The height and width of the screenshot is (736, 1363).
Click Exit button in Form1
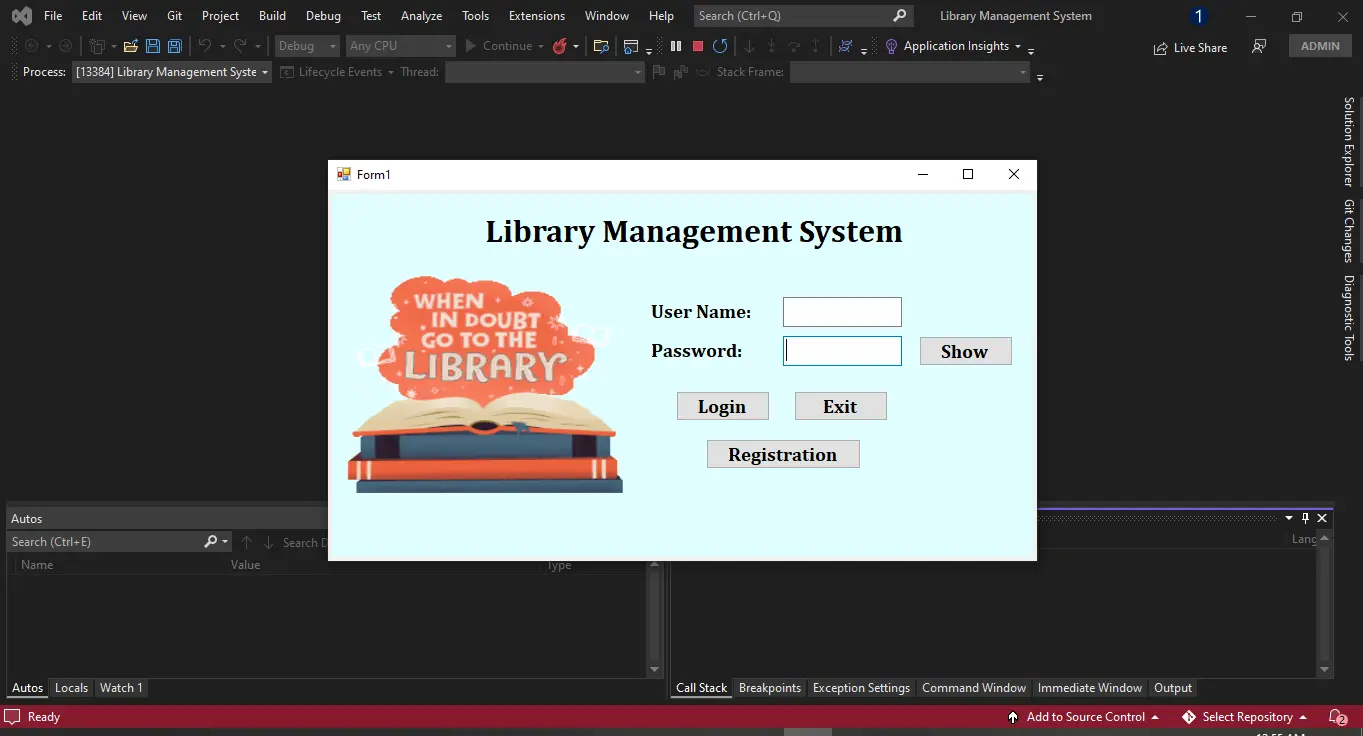[840, 406]
